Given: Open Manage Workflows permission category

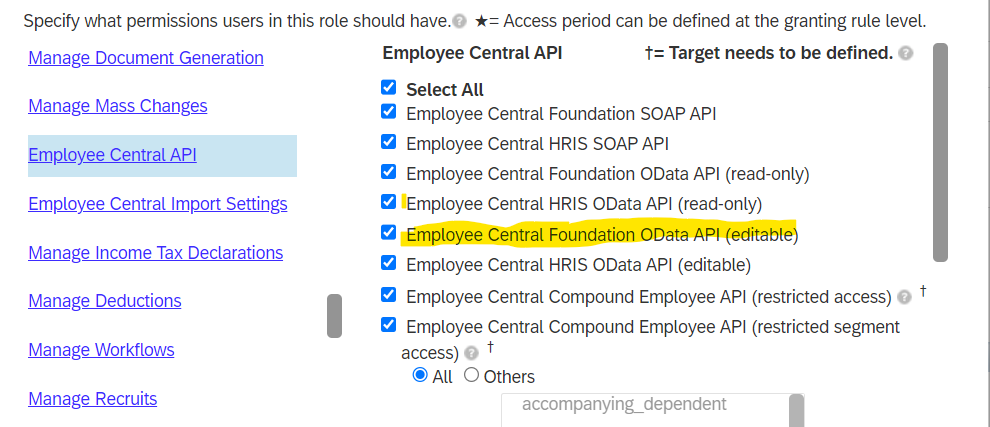Looking at the screenshot, I should (x=101, y=349).
